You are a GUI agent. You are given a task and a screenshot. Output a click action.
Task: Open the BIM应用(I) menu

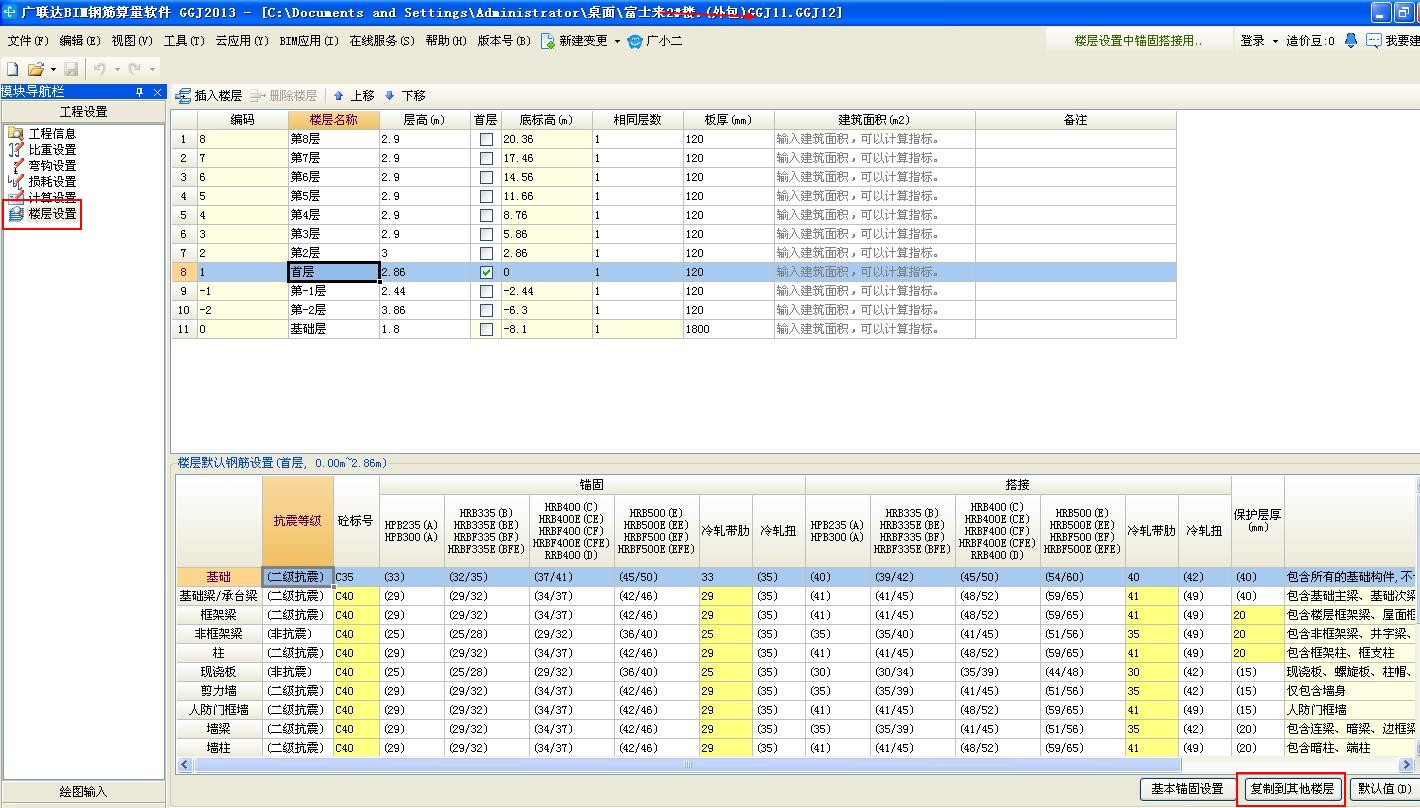pyautogui.click(x=309, y=41)
